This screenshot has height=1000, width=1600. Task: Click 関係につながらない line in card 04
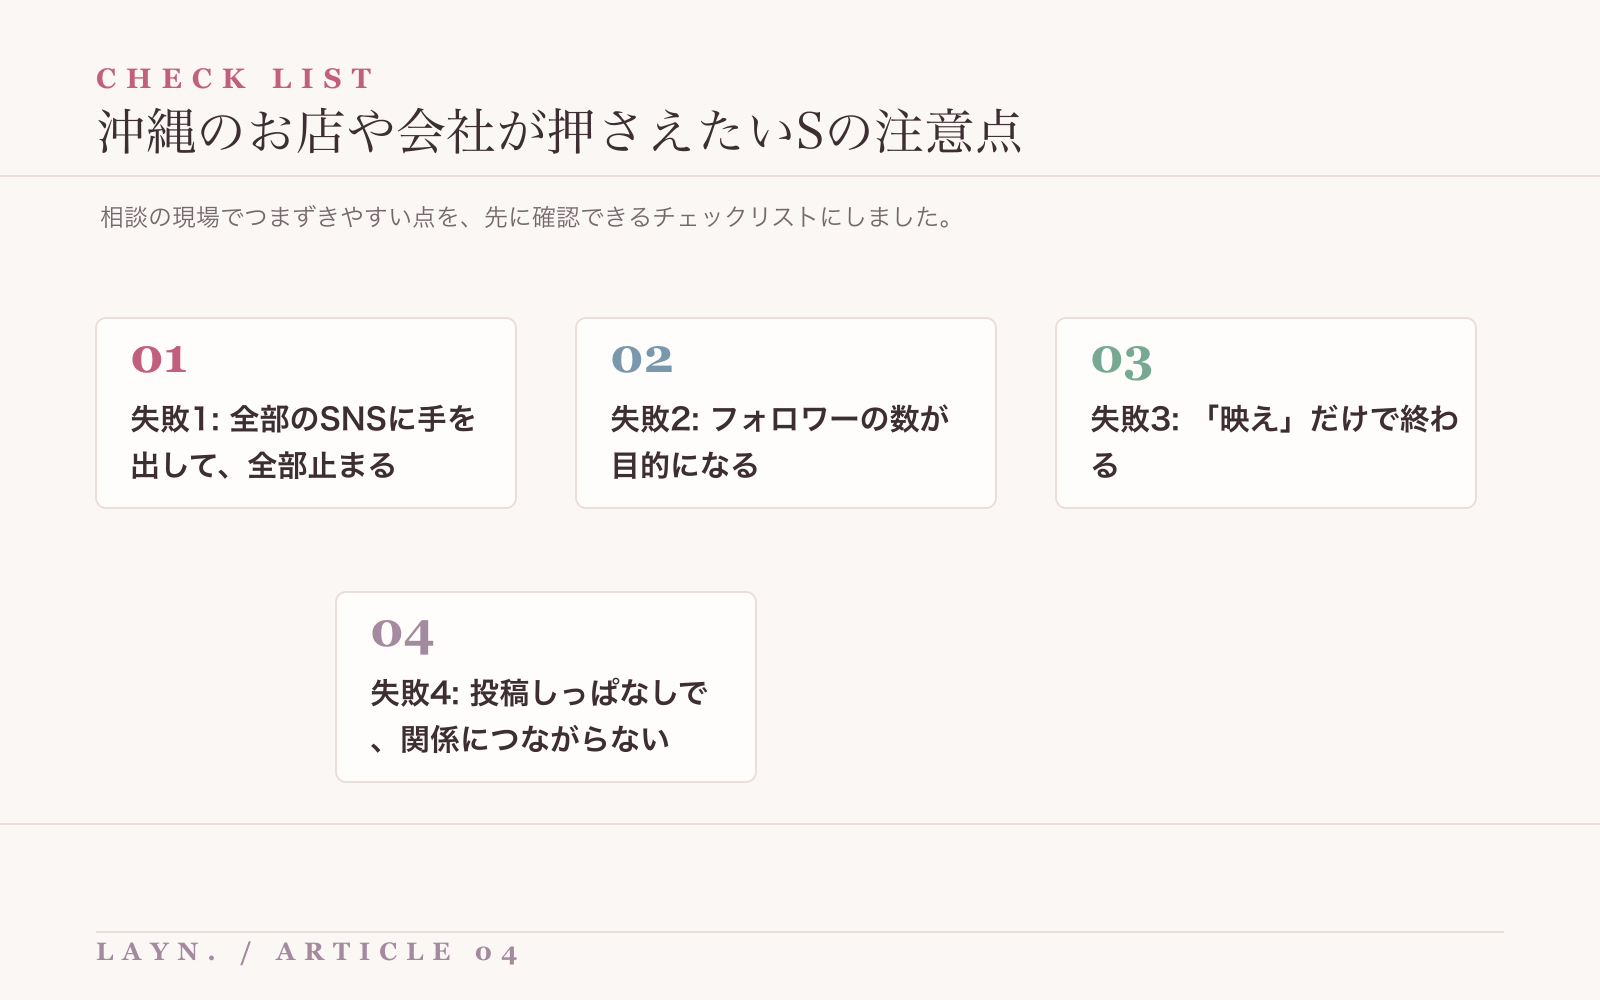(x=535, y=740)
